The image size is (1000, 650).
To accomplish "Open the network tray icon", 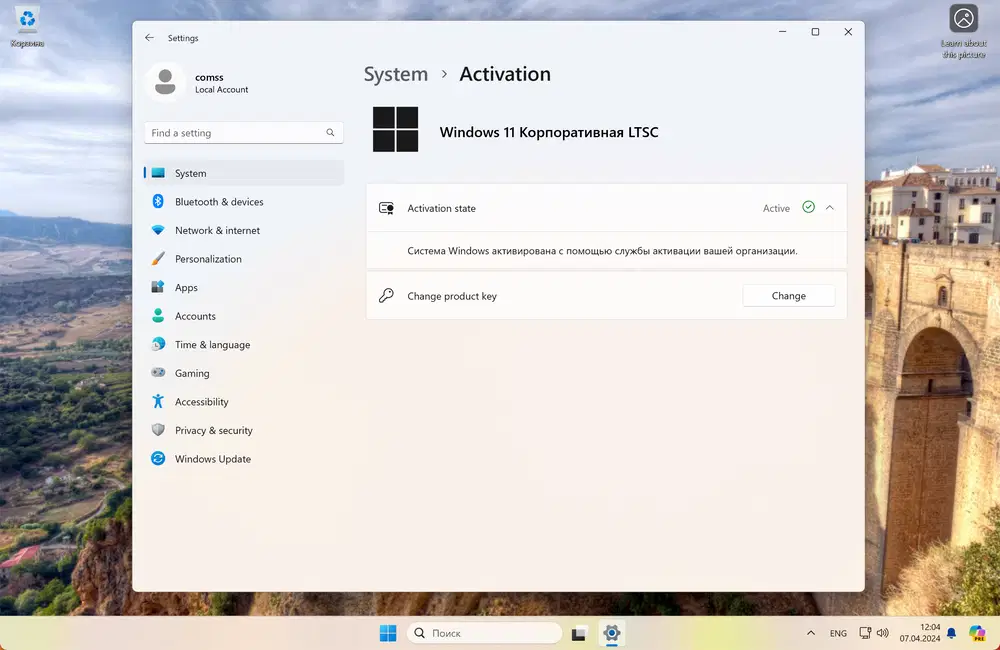I will (x=865, y=633).
